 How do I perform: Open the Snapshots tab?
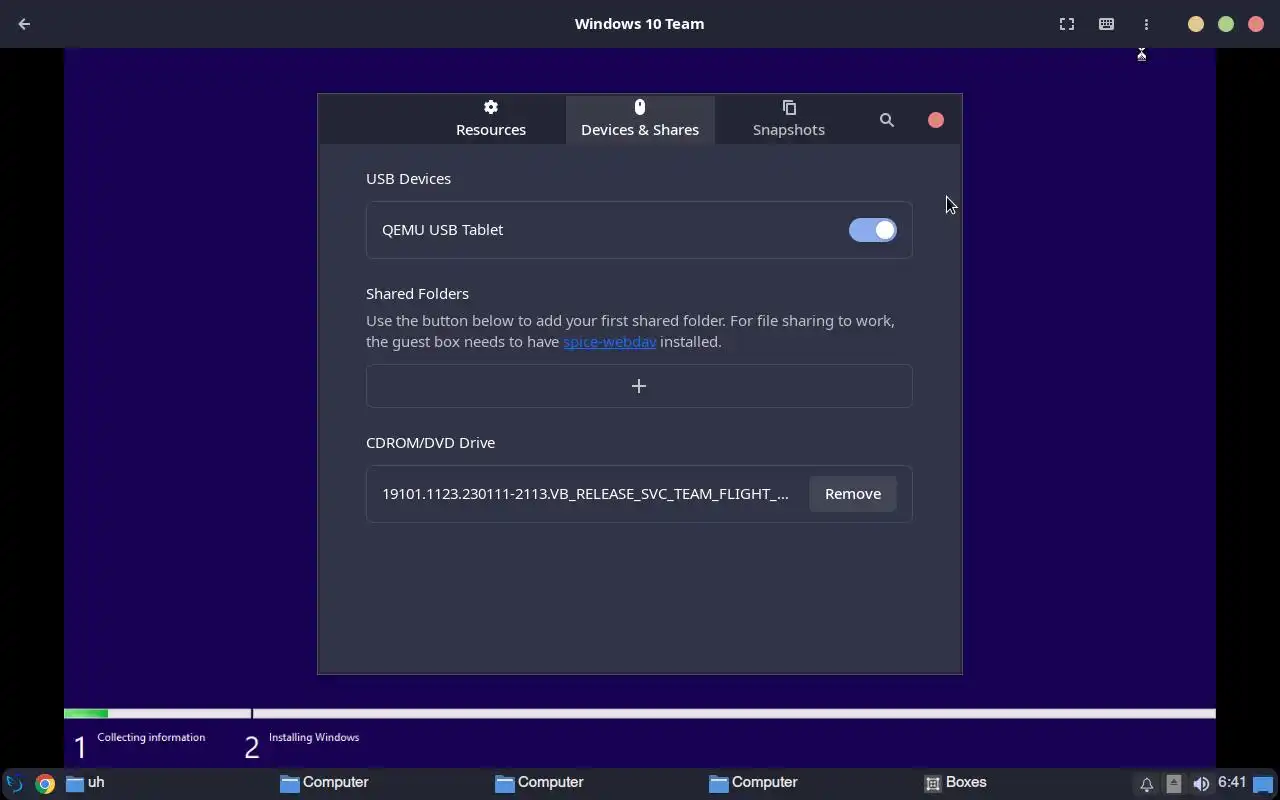789,119
